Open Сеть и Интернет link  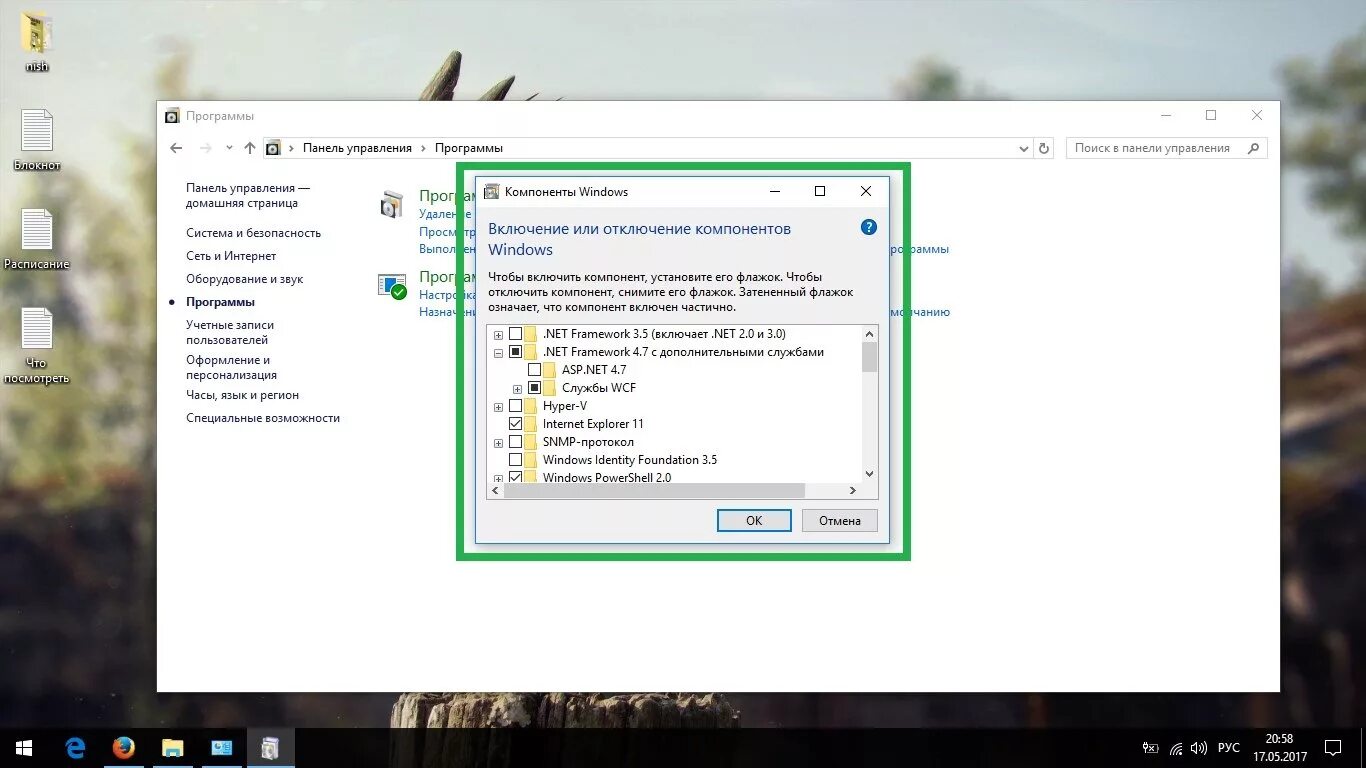tap(231, 256)
